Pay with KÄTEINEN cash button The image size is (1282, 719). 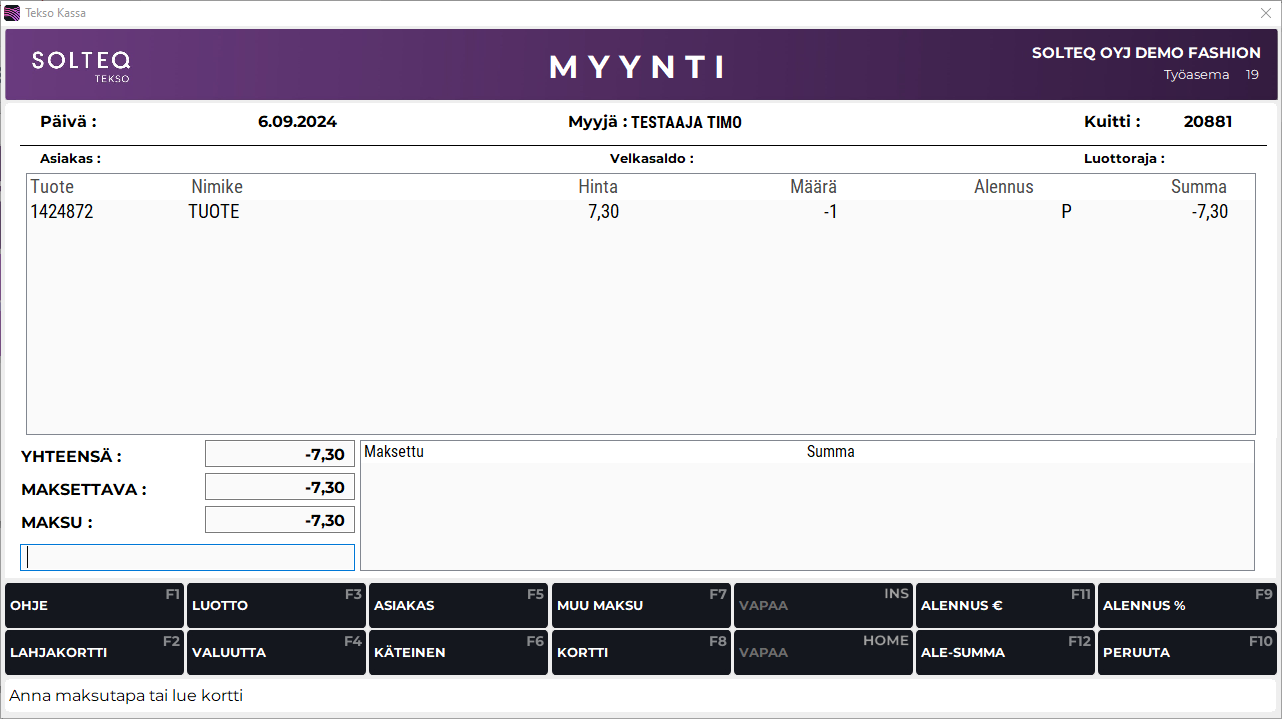(x=458, y=653)
